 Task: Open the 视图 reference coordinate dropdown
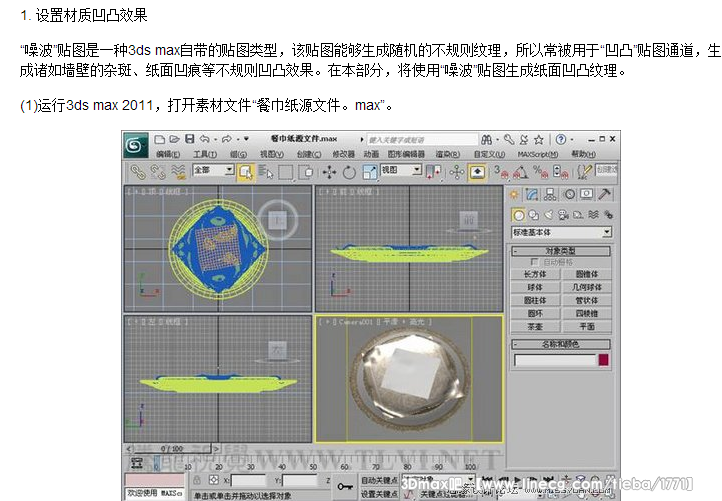point(401,170)
